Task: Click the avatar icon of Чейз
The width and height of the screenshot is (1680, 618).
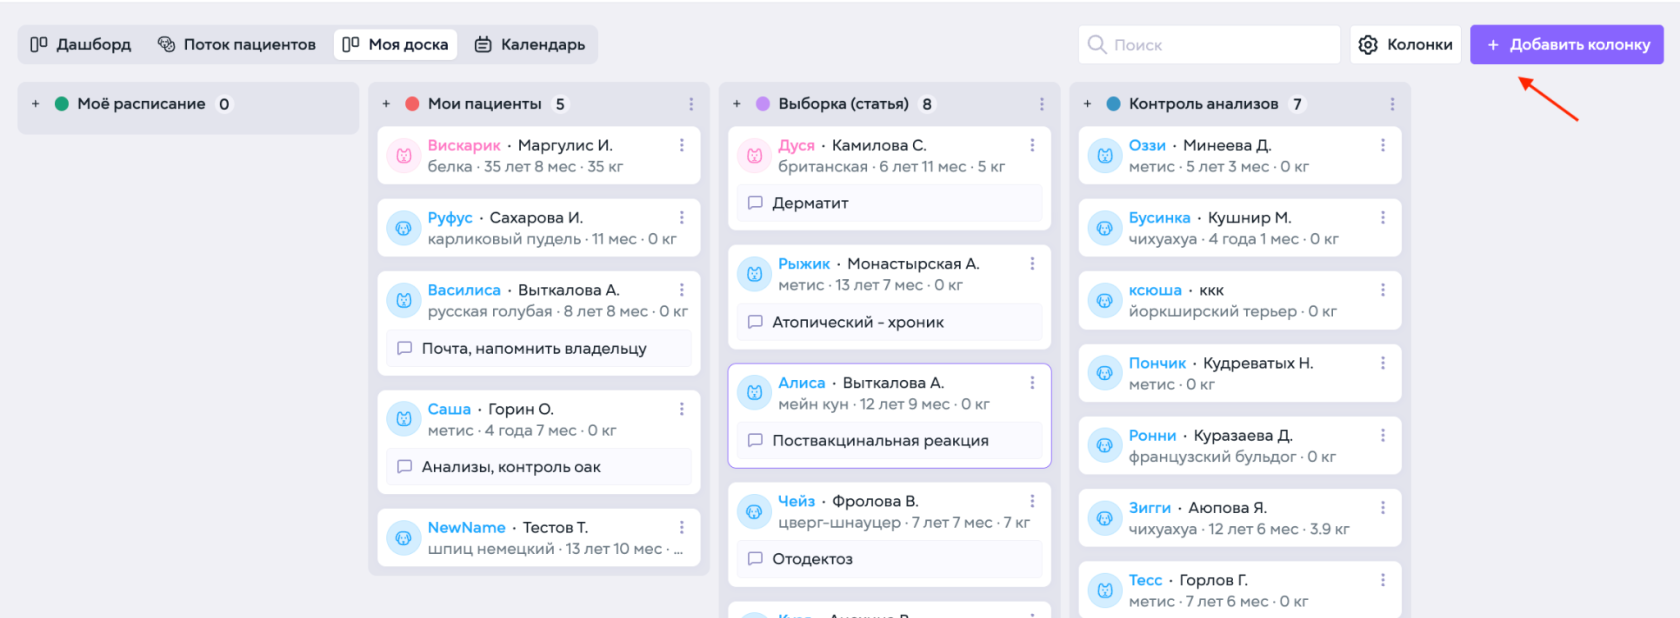Action: (x=755, y=512)
